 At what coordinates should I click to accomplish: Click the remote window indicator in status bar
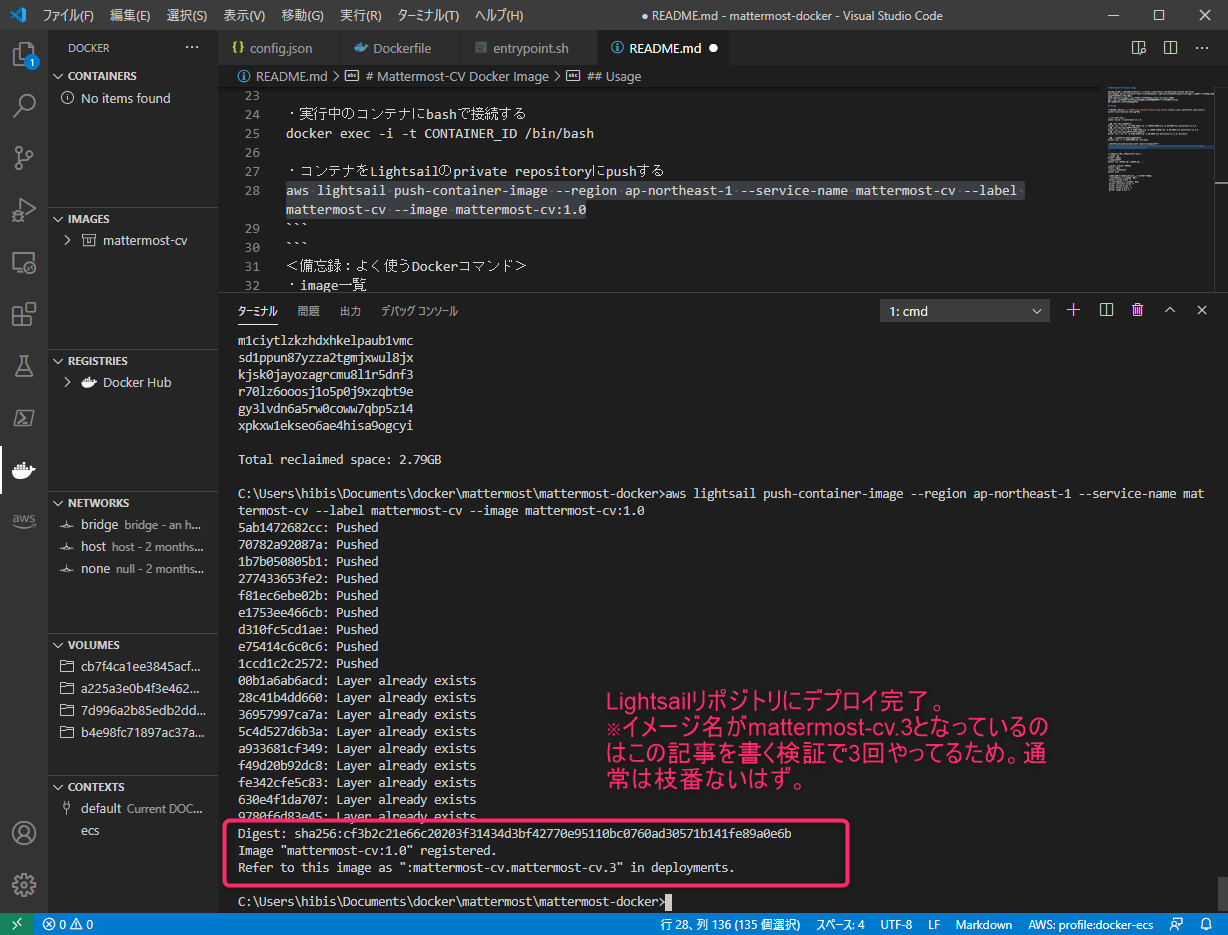point(16,924)
